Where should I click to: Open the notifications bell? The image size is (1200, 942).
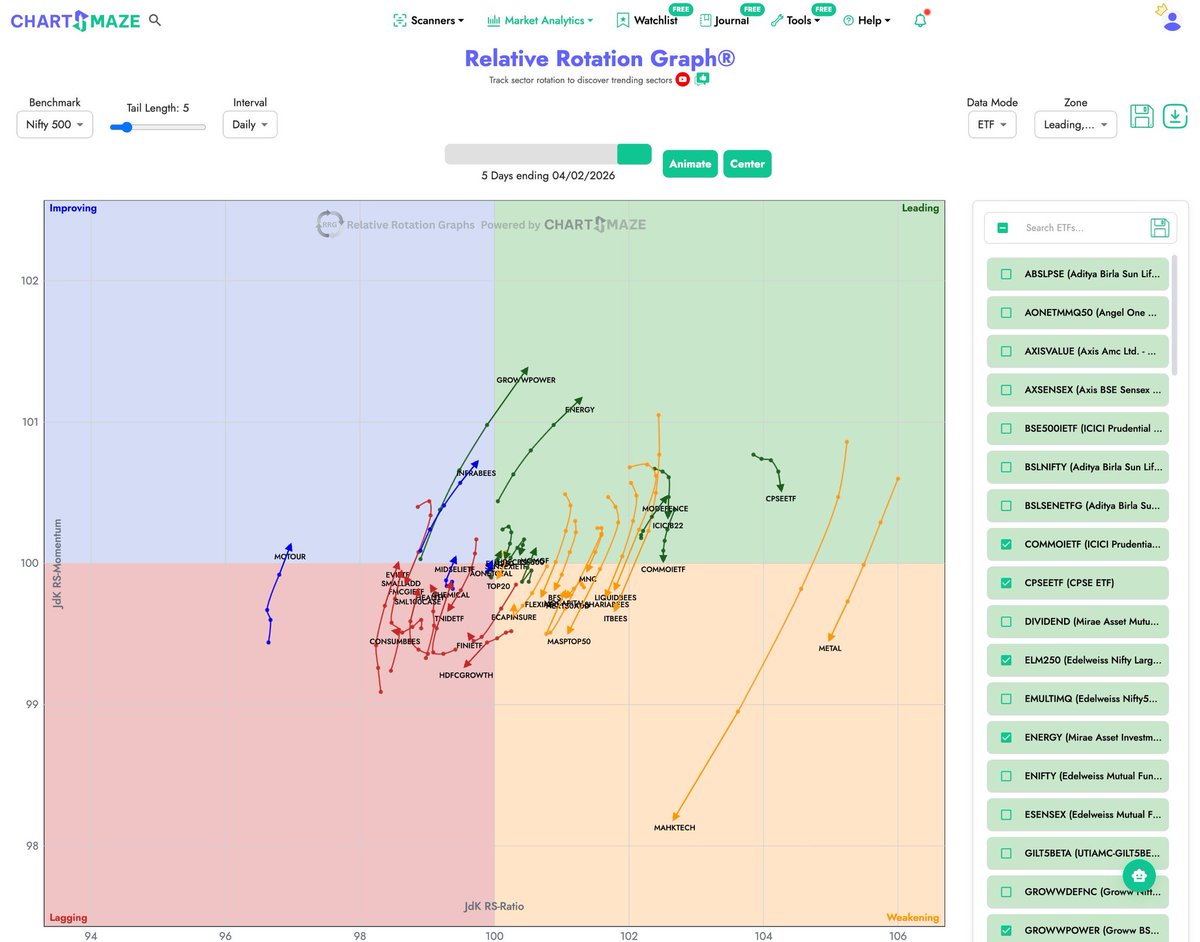click(920, 20)
